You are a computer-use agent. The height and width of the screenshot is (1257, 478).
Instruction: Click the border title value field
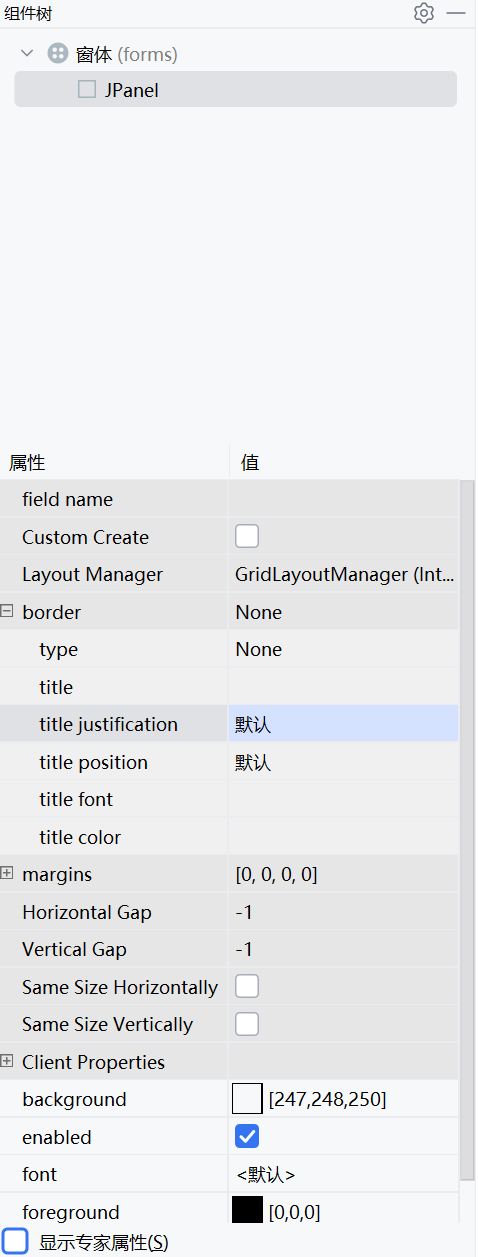click(344, 687)
